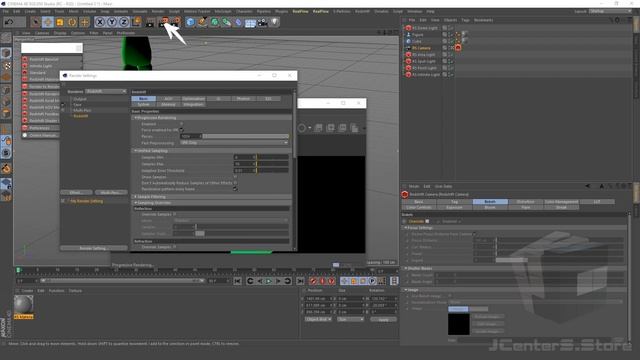Collapse the Unified Sampling section
The image size is (640, 360).
point(136,151)
